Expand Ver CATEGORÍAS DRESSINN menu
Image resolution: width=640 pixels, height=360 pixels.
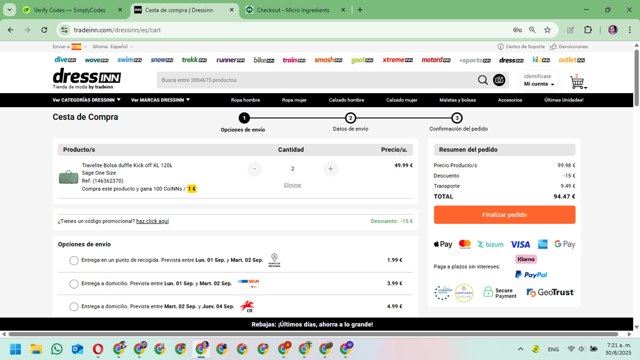[87, 100]
